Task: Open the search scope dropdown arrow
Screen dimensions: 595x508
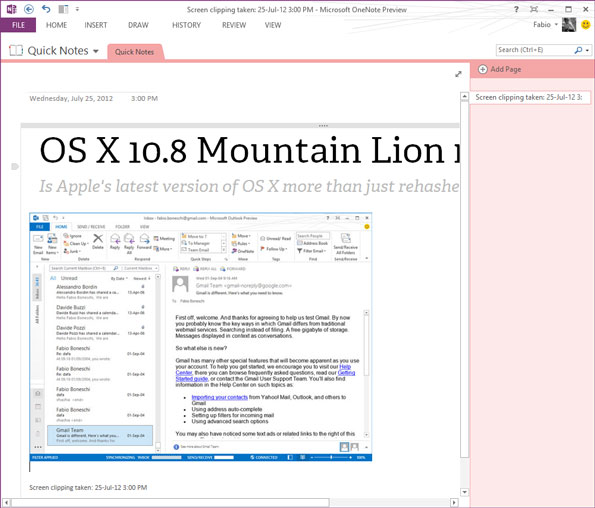Action: [x=587, y=50]
